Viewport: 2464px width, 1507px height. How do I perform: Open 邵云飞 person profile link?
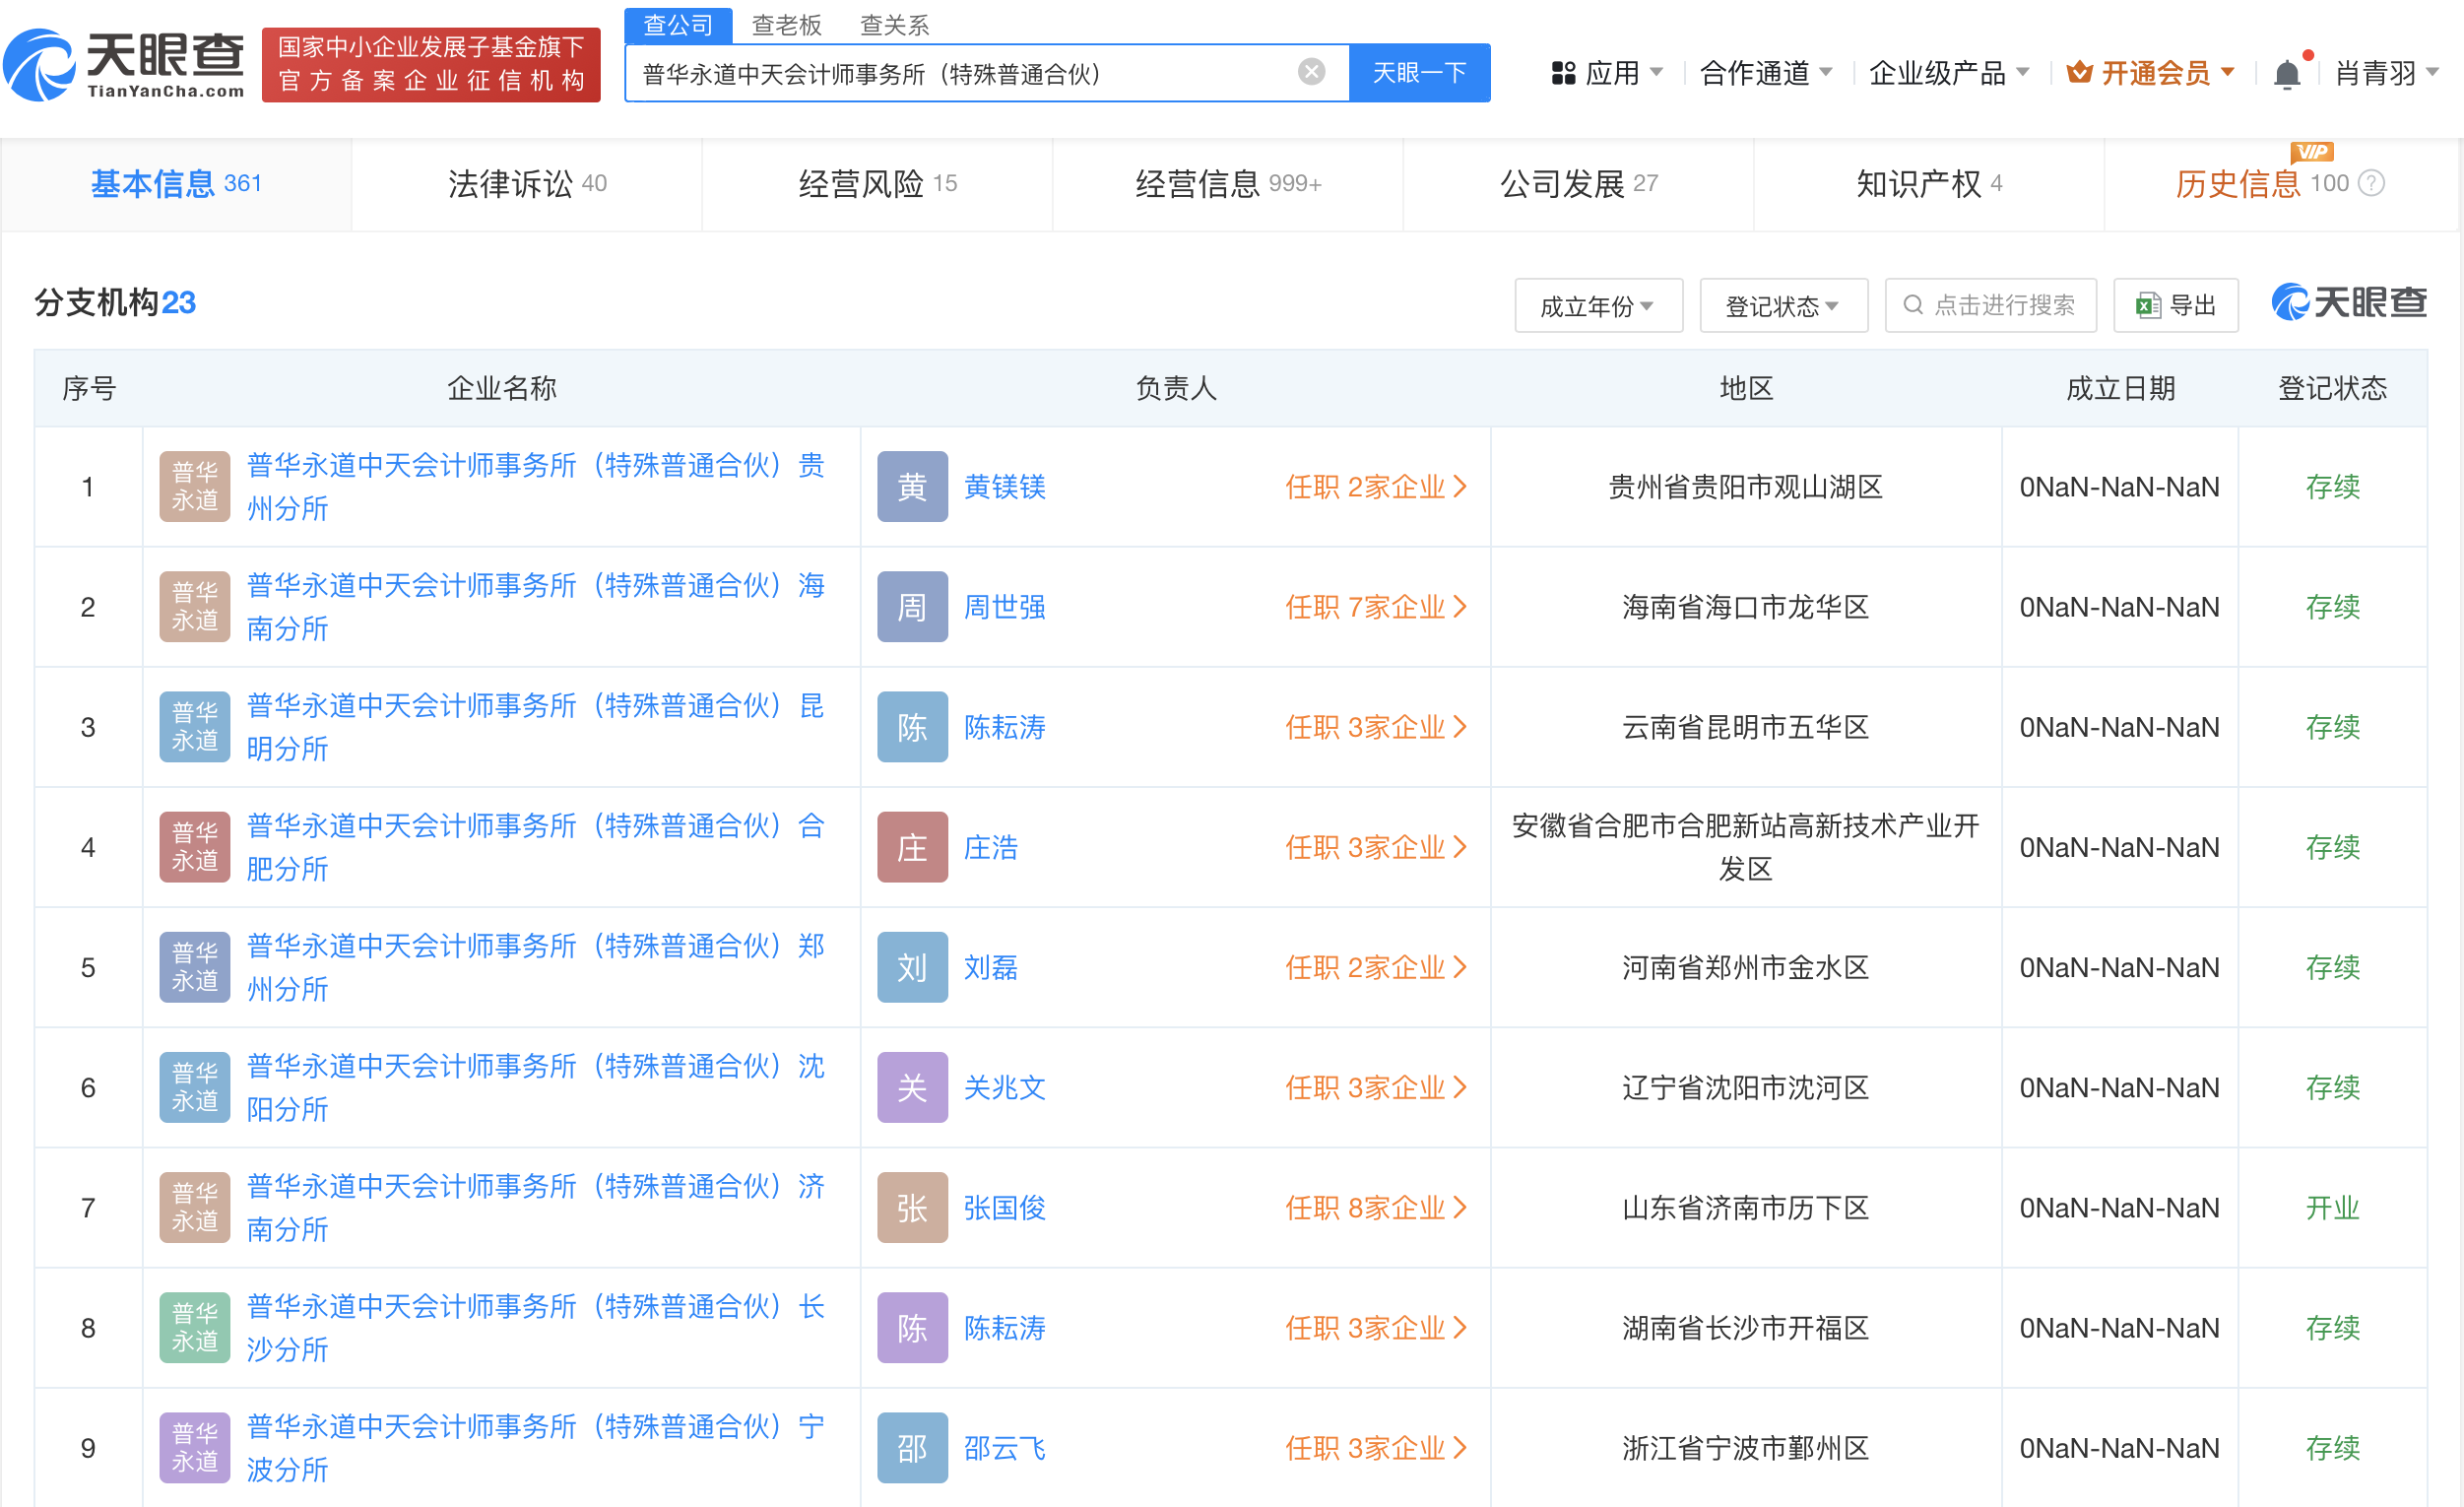[1005, 1448]
